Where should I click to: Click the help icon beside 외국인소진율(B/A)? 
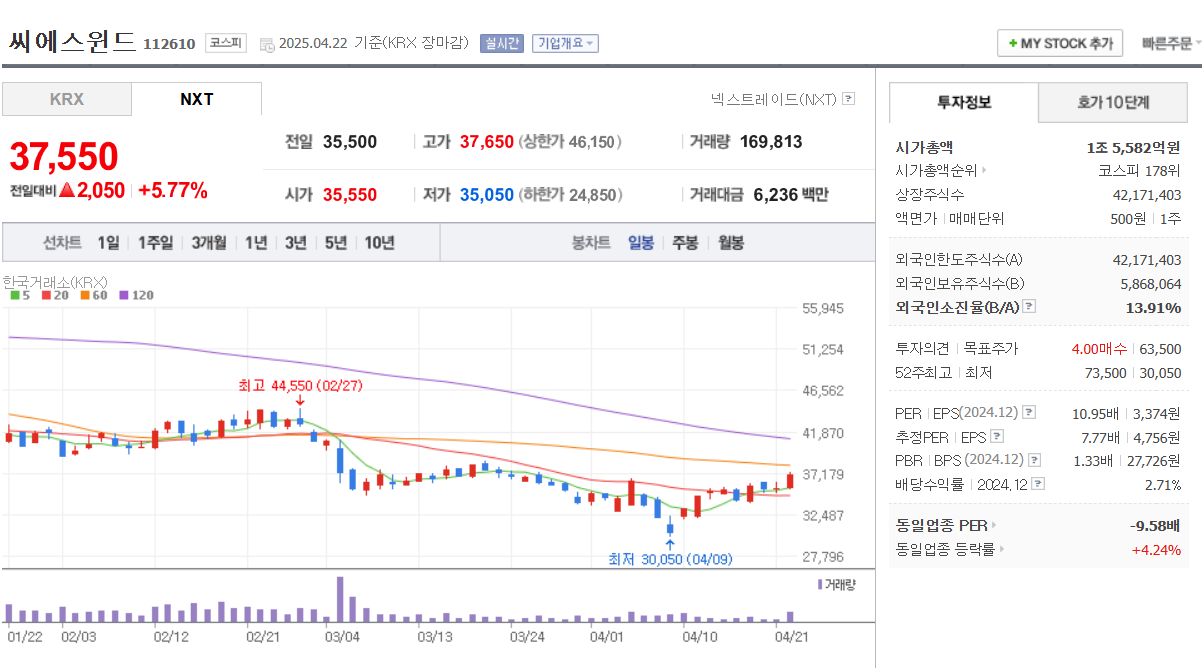pyautogui.click(x=1028, y=306)
